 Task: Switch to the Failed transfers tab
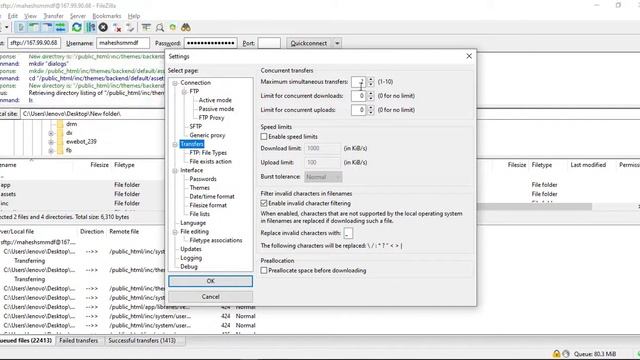78,340
